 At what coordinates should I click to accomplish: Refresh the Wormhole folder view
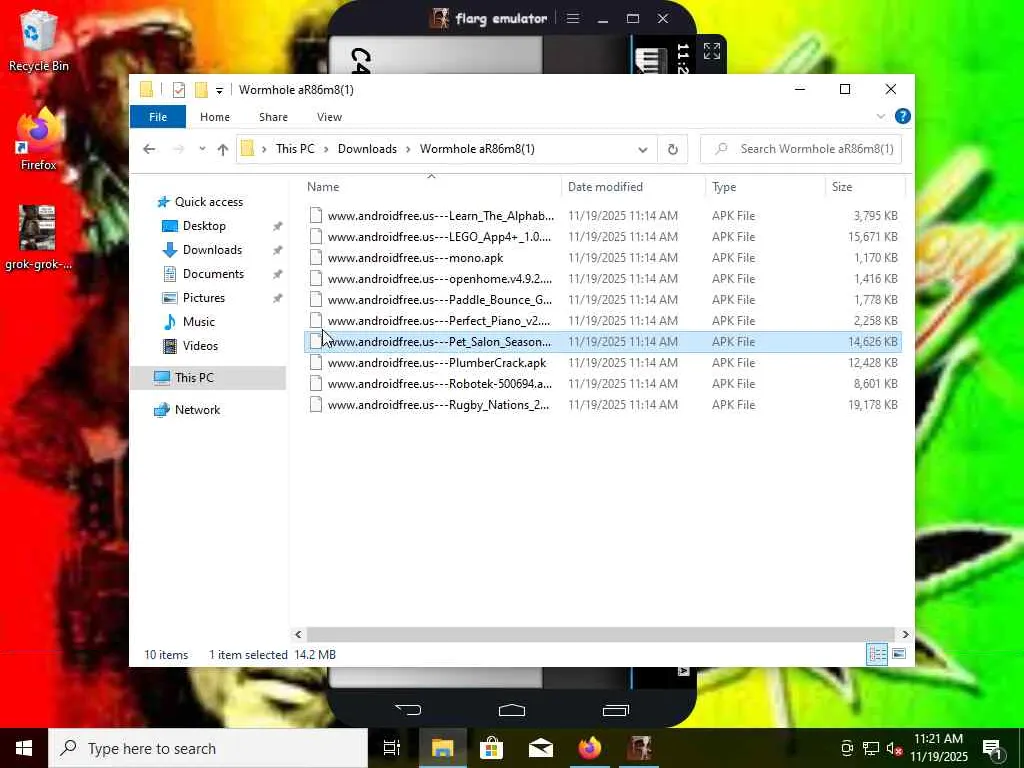pyautogui.click(x=673, y=149)
